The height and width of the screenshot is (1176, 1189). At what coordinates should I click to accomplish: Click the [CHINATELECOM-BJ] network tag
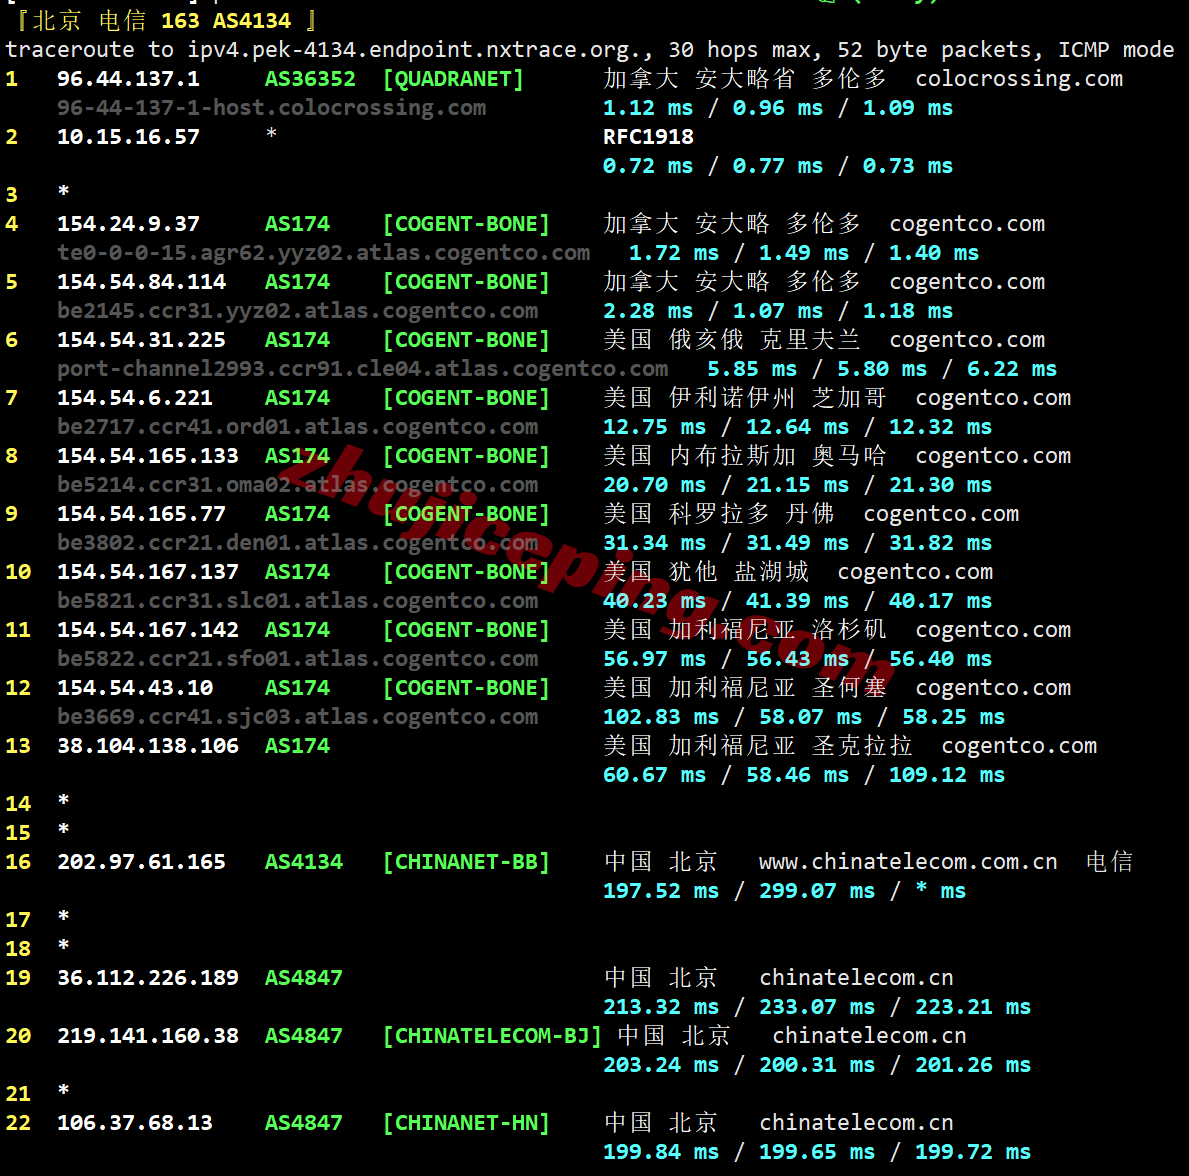point(493,1036)
